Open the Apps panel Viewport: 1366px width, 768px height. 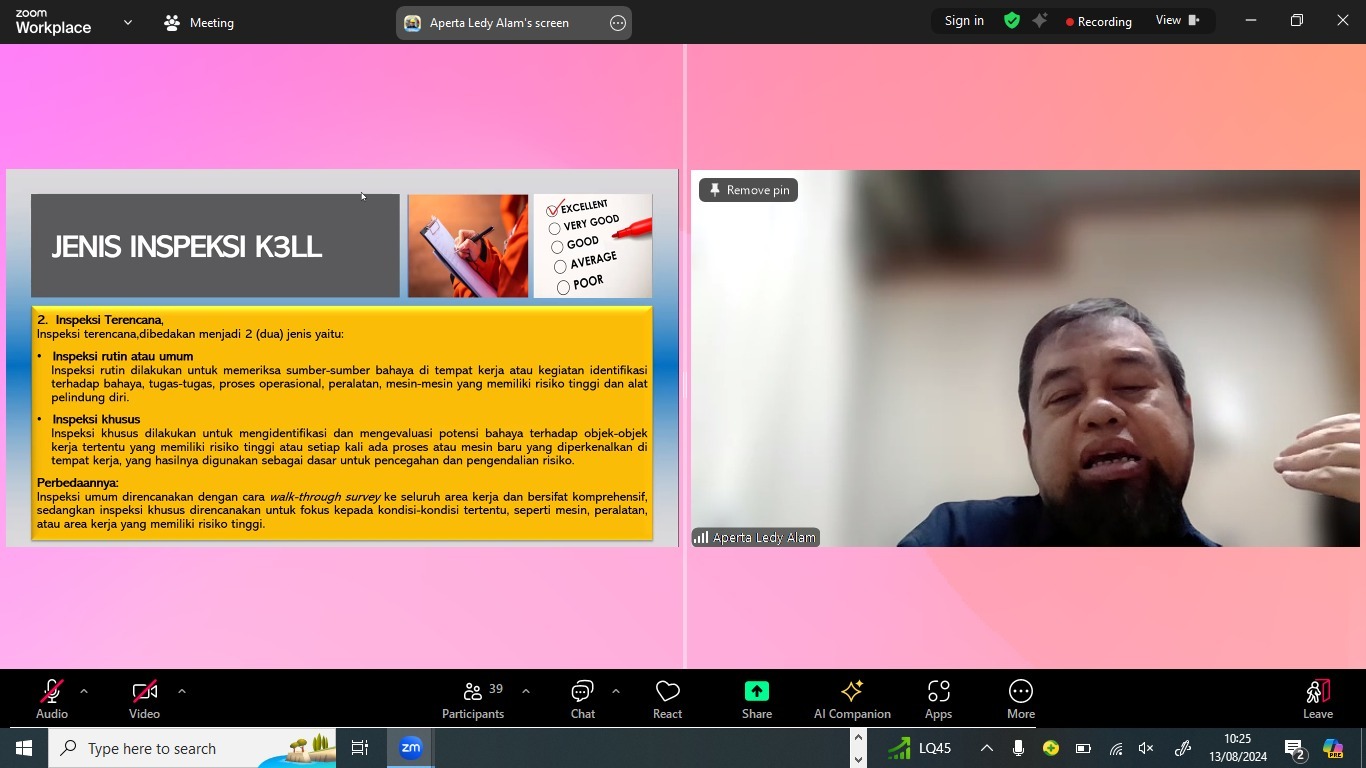tap(938, 699)
